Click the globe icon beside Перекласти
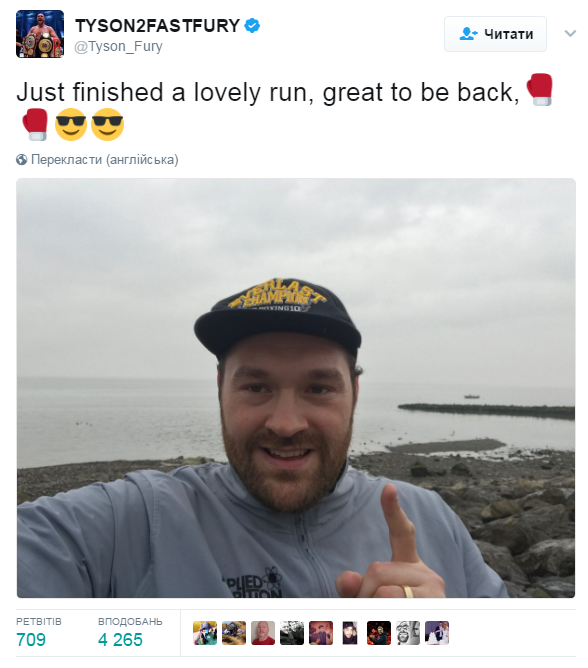Screen dimensions: 588x668 [x=22, y=160]
